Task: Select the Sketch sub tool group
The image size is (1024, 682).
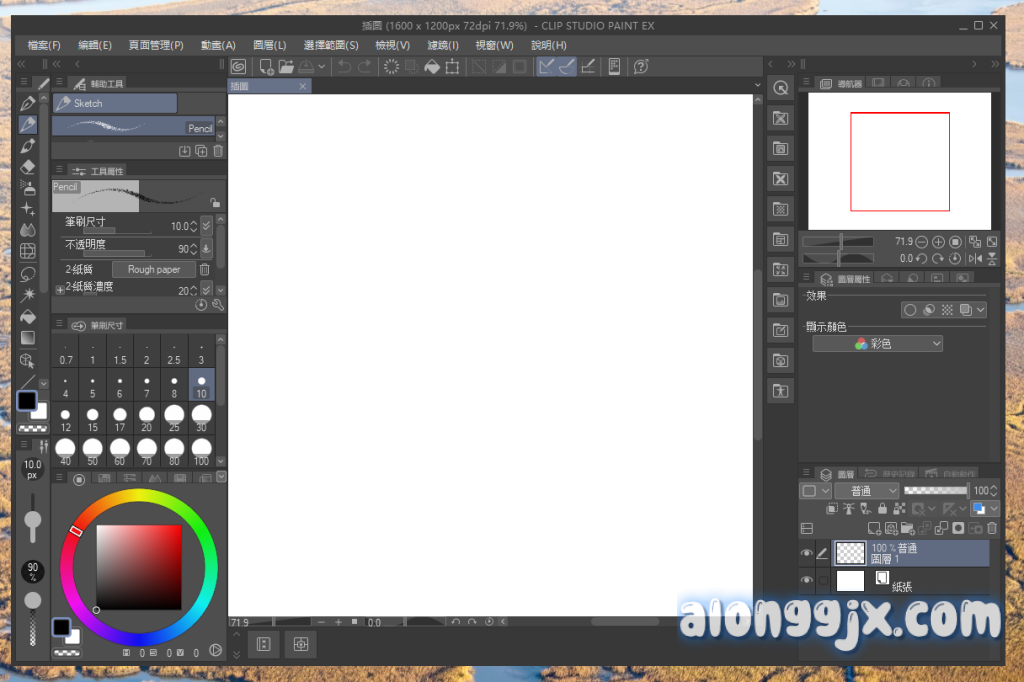Action: tap(115, 103)
